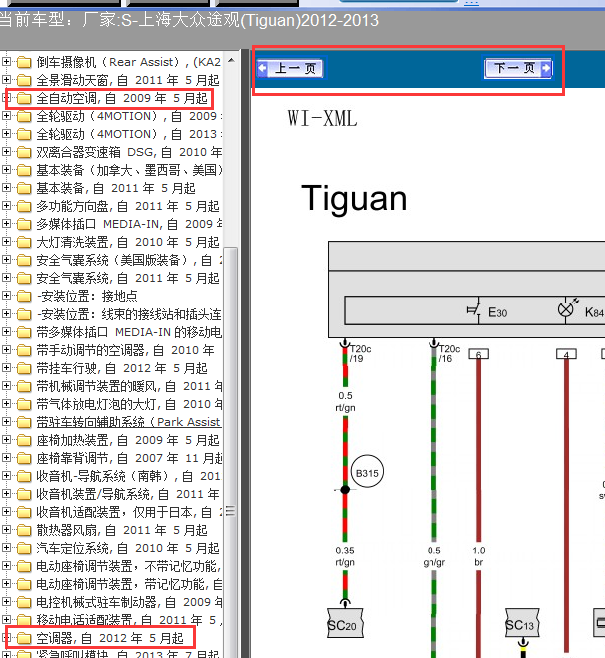This screenshot has width=605, height=658.
Task: Select tree item 全自动空调, 自 2009 年 5 月起
Action: 122,98
